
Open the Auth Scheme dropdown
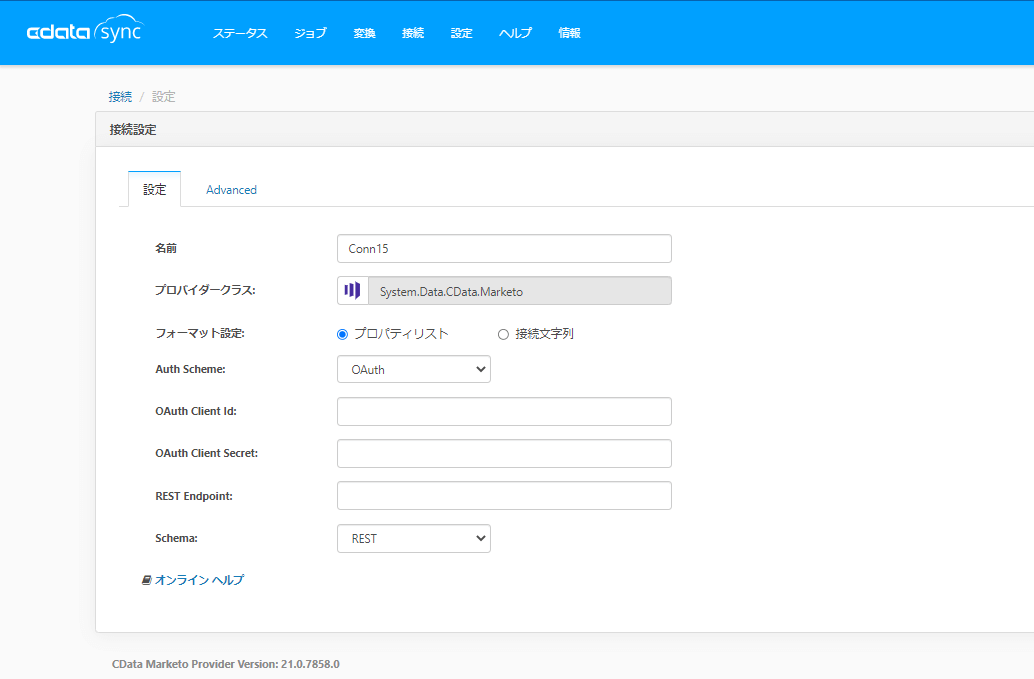[413, 369]
